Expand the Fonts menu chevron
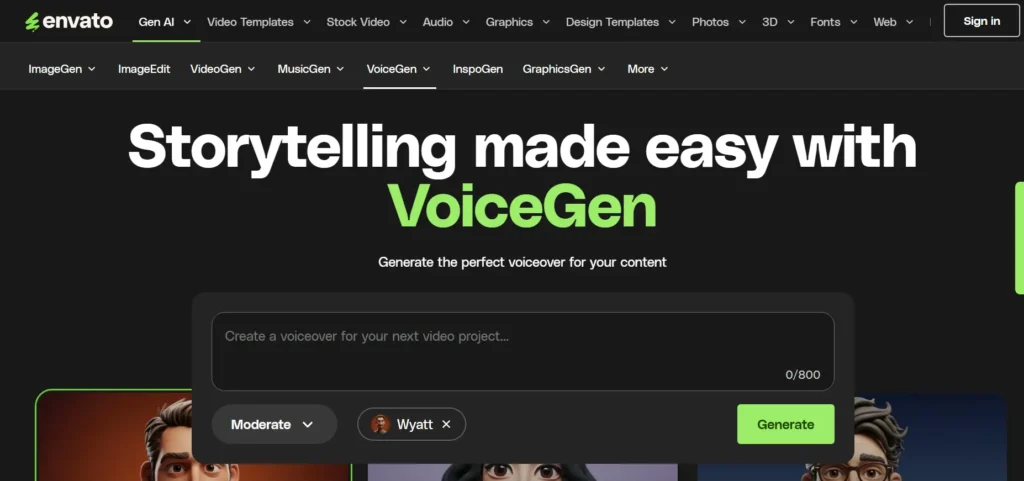 (x=852, y=22)
